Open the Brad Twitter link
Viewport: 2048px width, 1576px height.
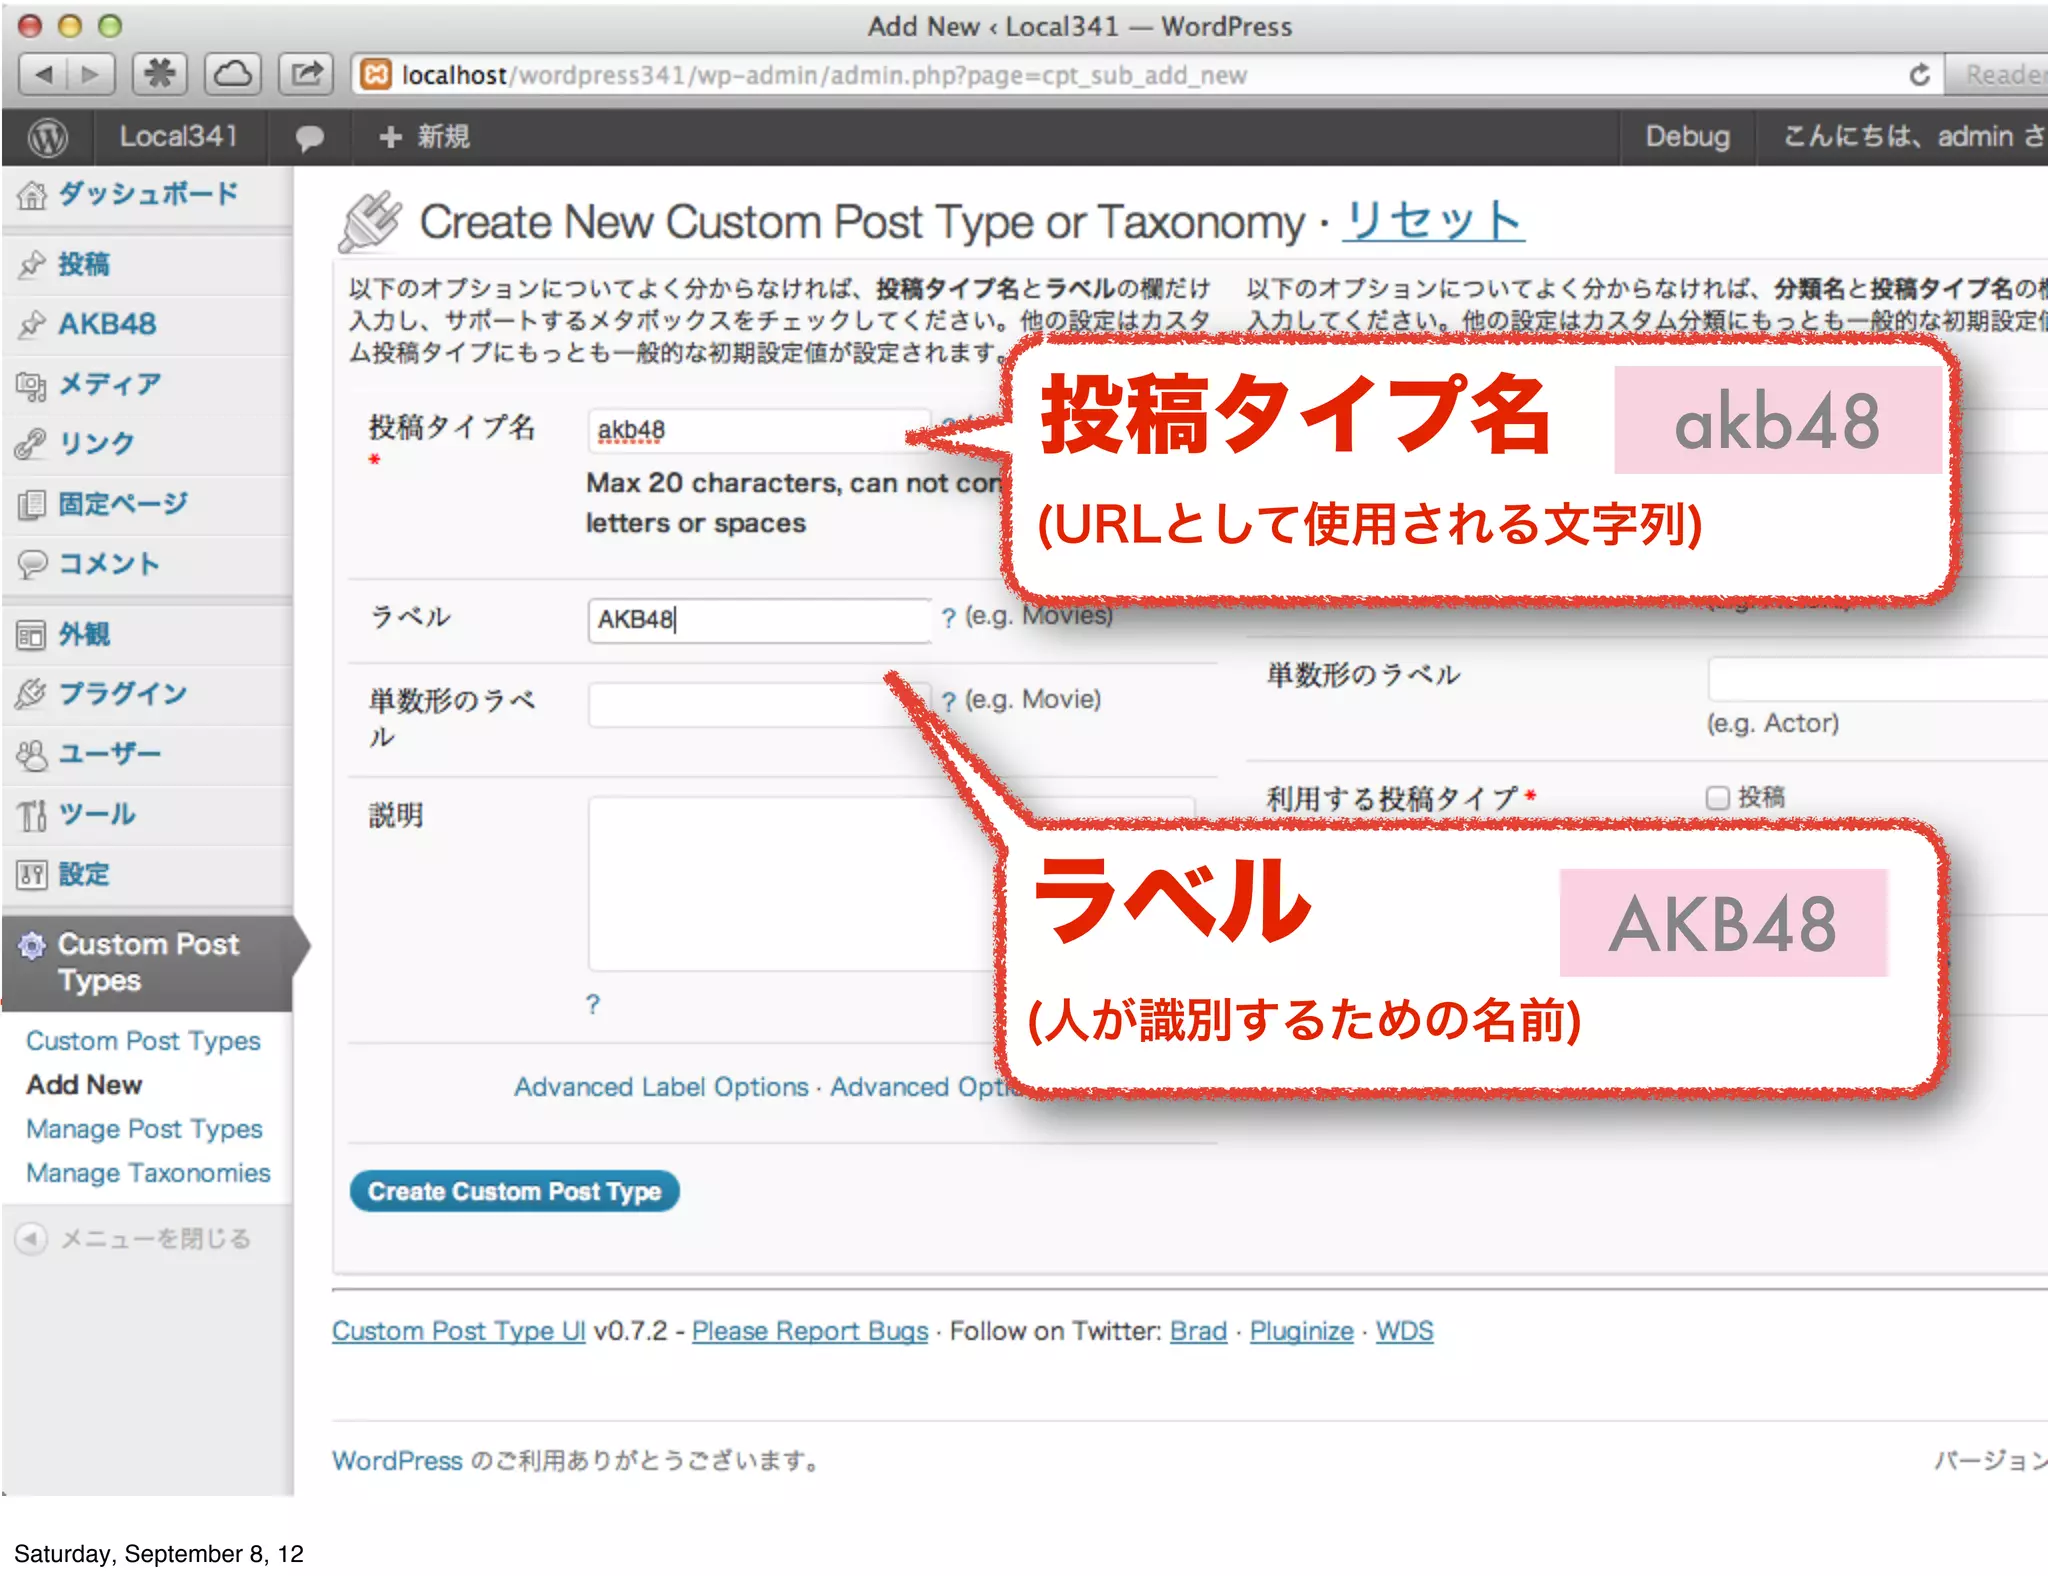[x=1198, y=1331]
